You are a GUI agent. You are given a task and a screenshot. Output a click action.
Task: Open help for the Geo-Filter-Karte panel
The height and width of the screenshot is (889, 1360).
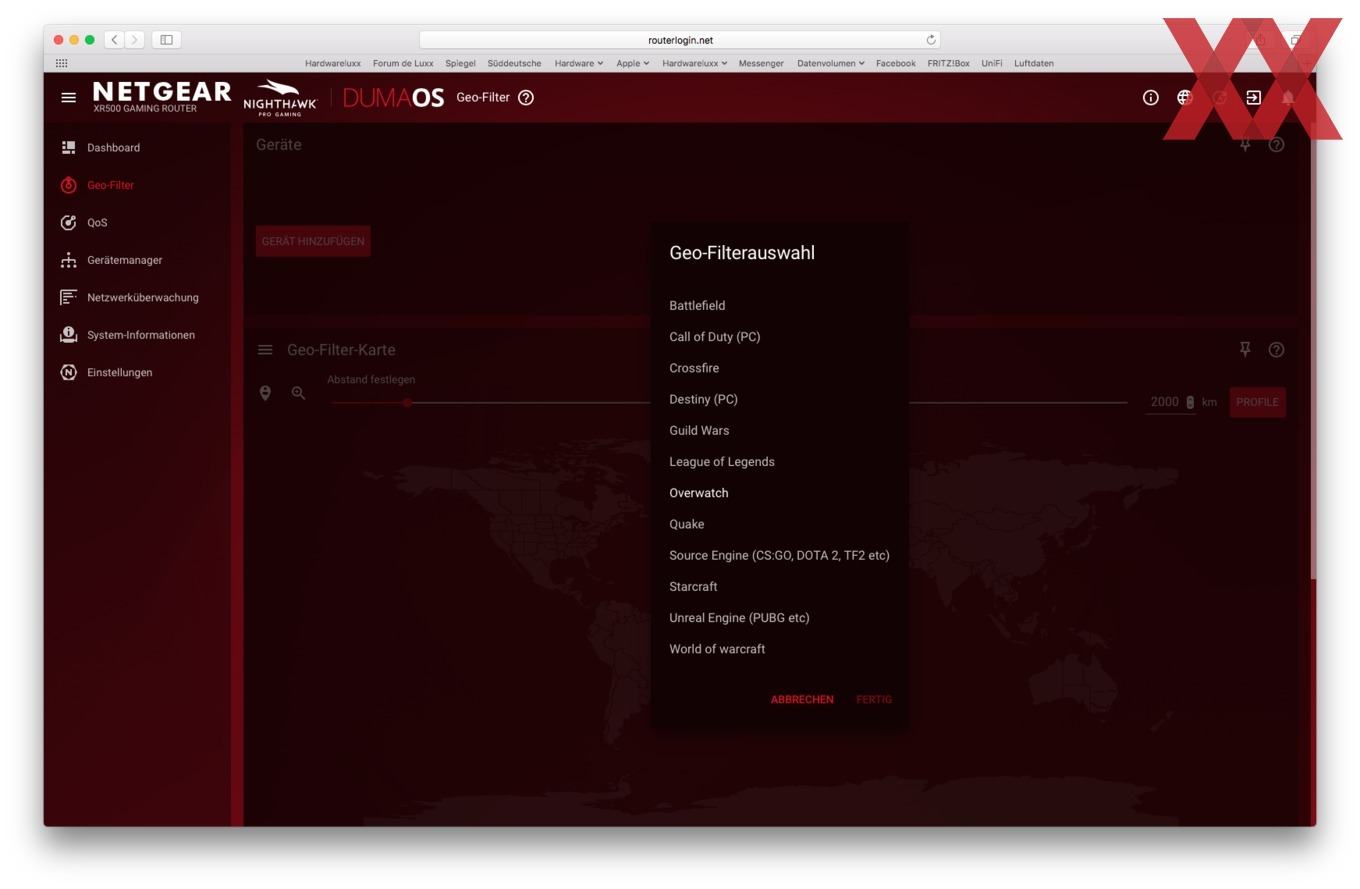tap(1276, 349)
